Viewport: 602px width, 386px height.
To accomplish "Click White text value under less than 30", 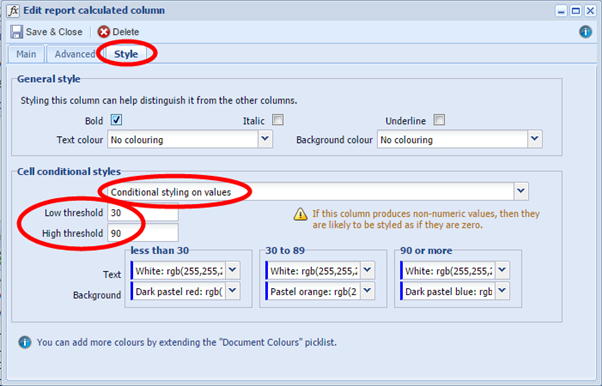I will click(179, 271).
